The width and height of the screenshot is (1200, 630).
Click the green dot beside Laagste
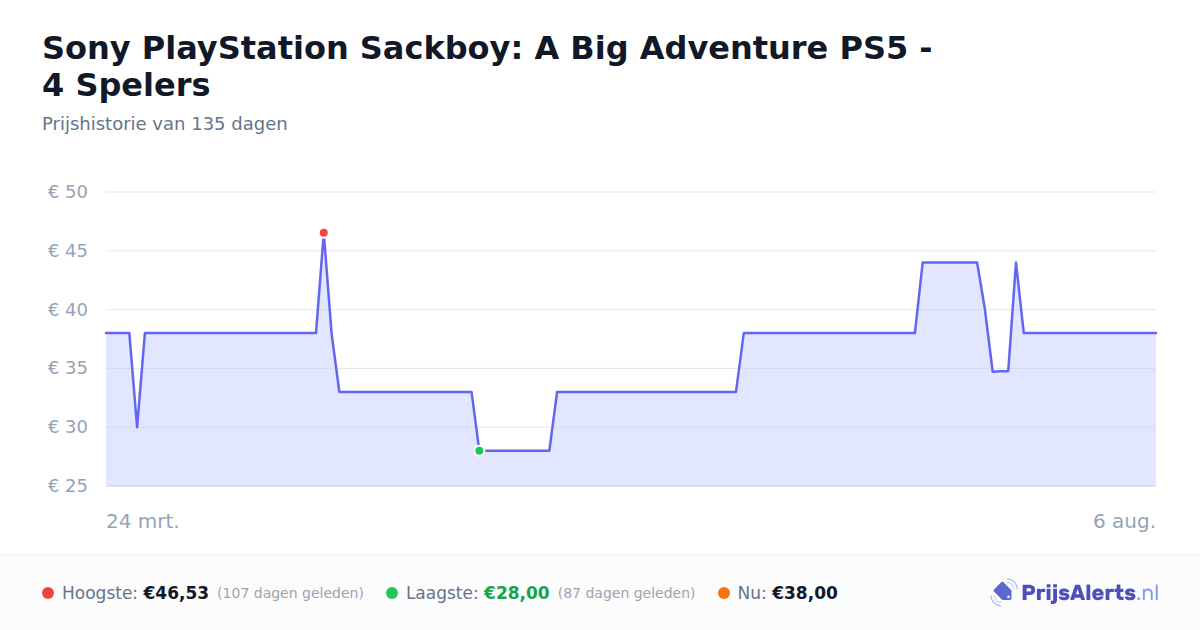pyautogui.click(x=392, y=593)
